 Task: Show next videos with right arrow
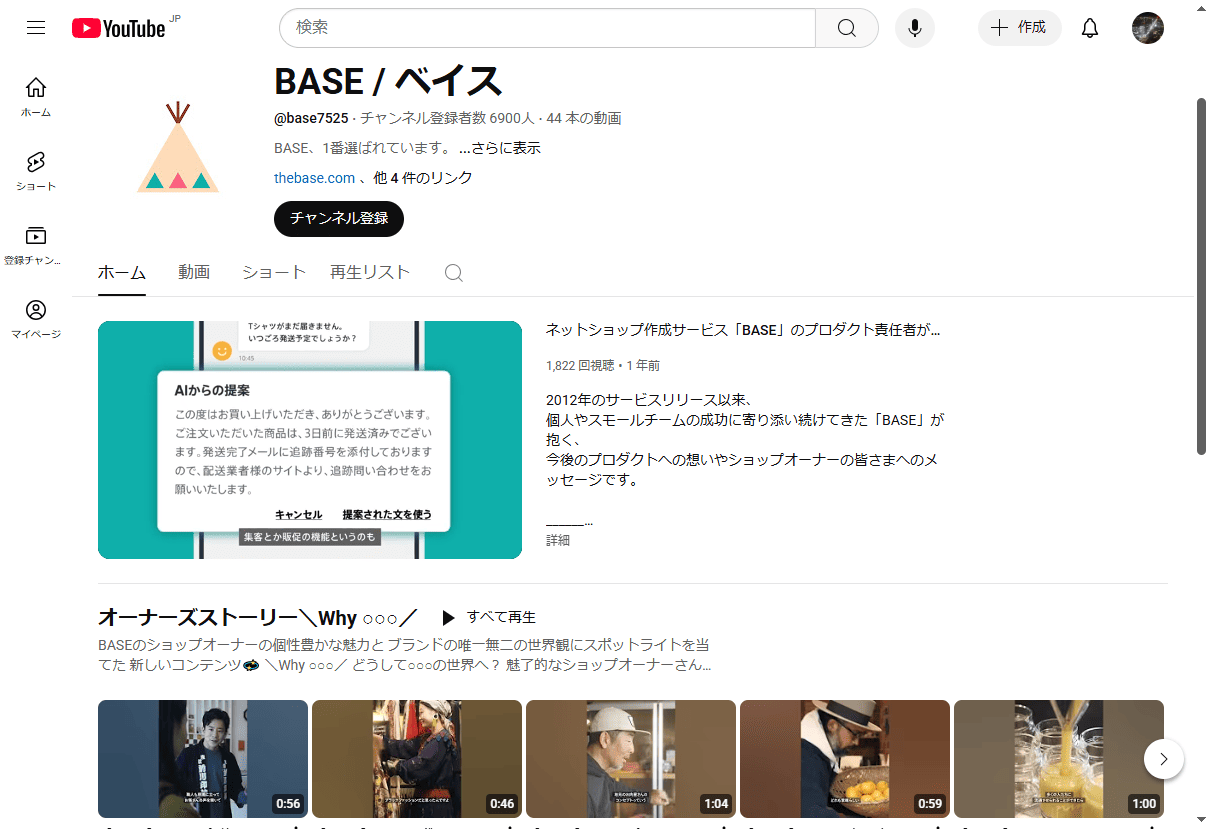point(1163,759)
